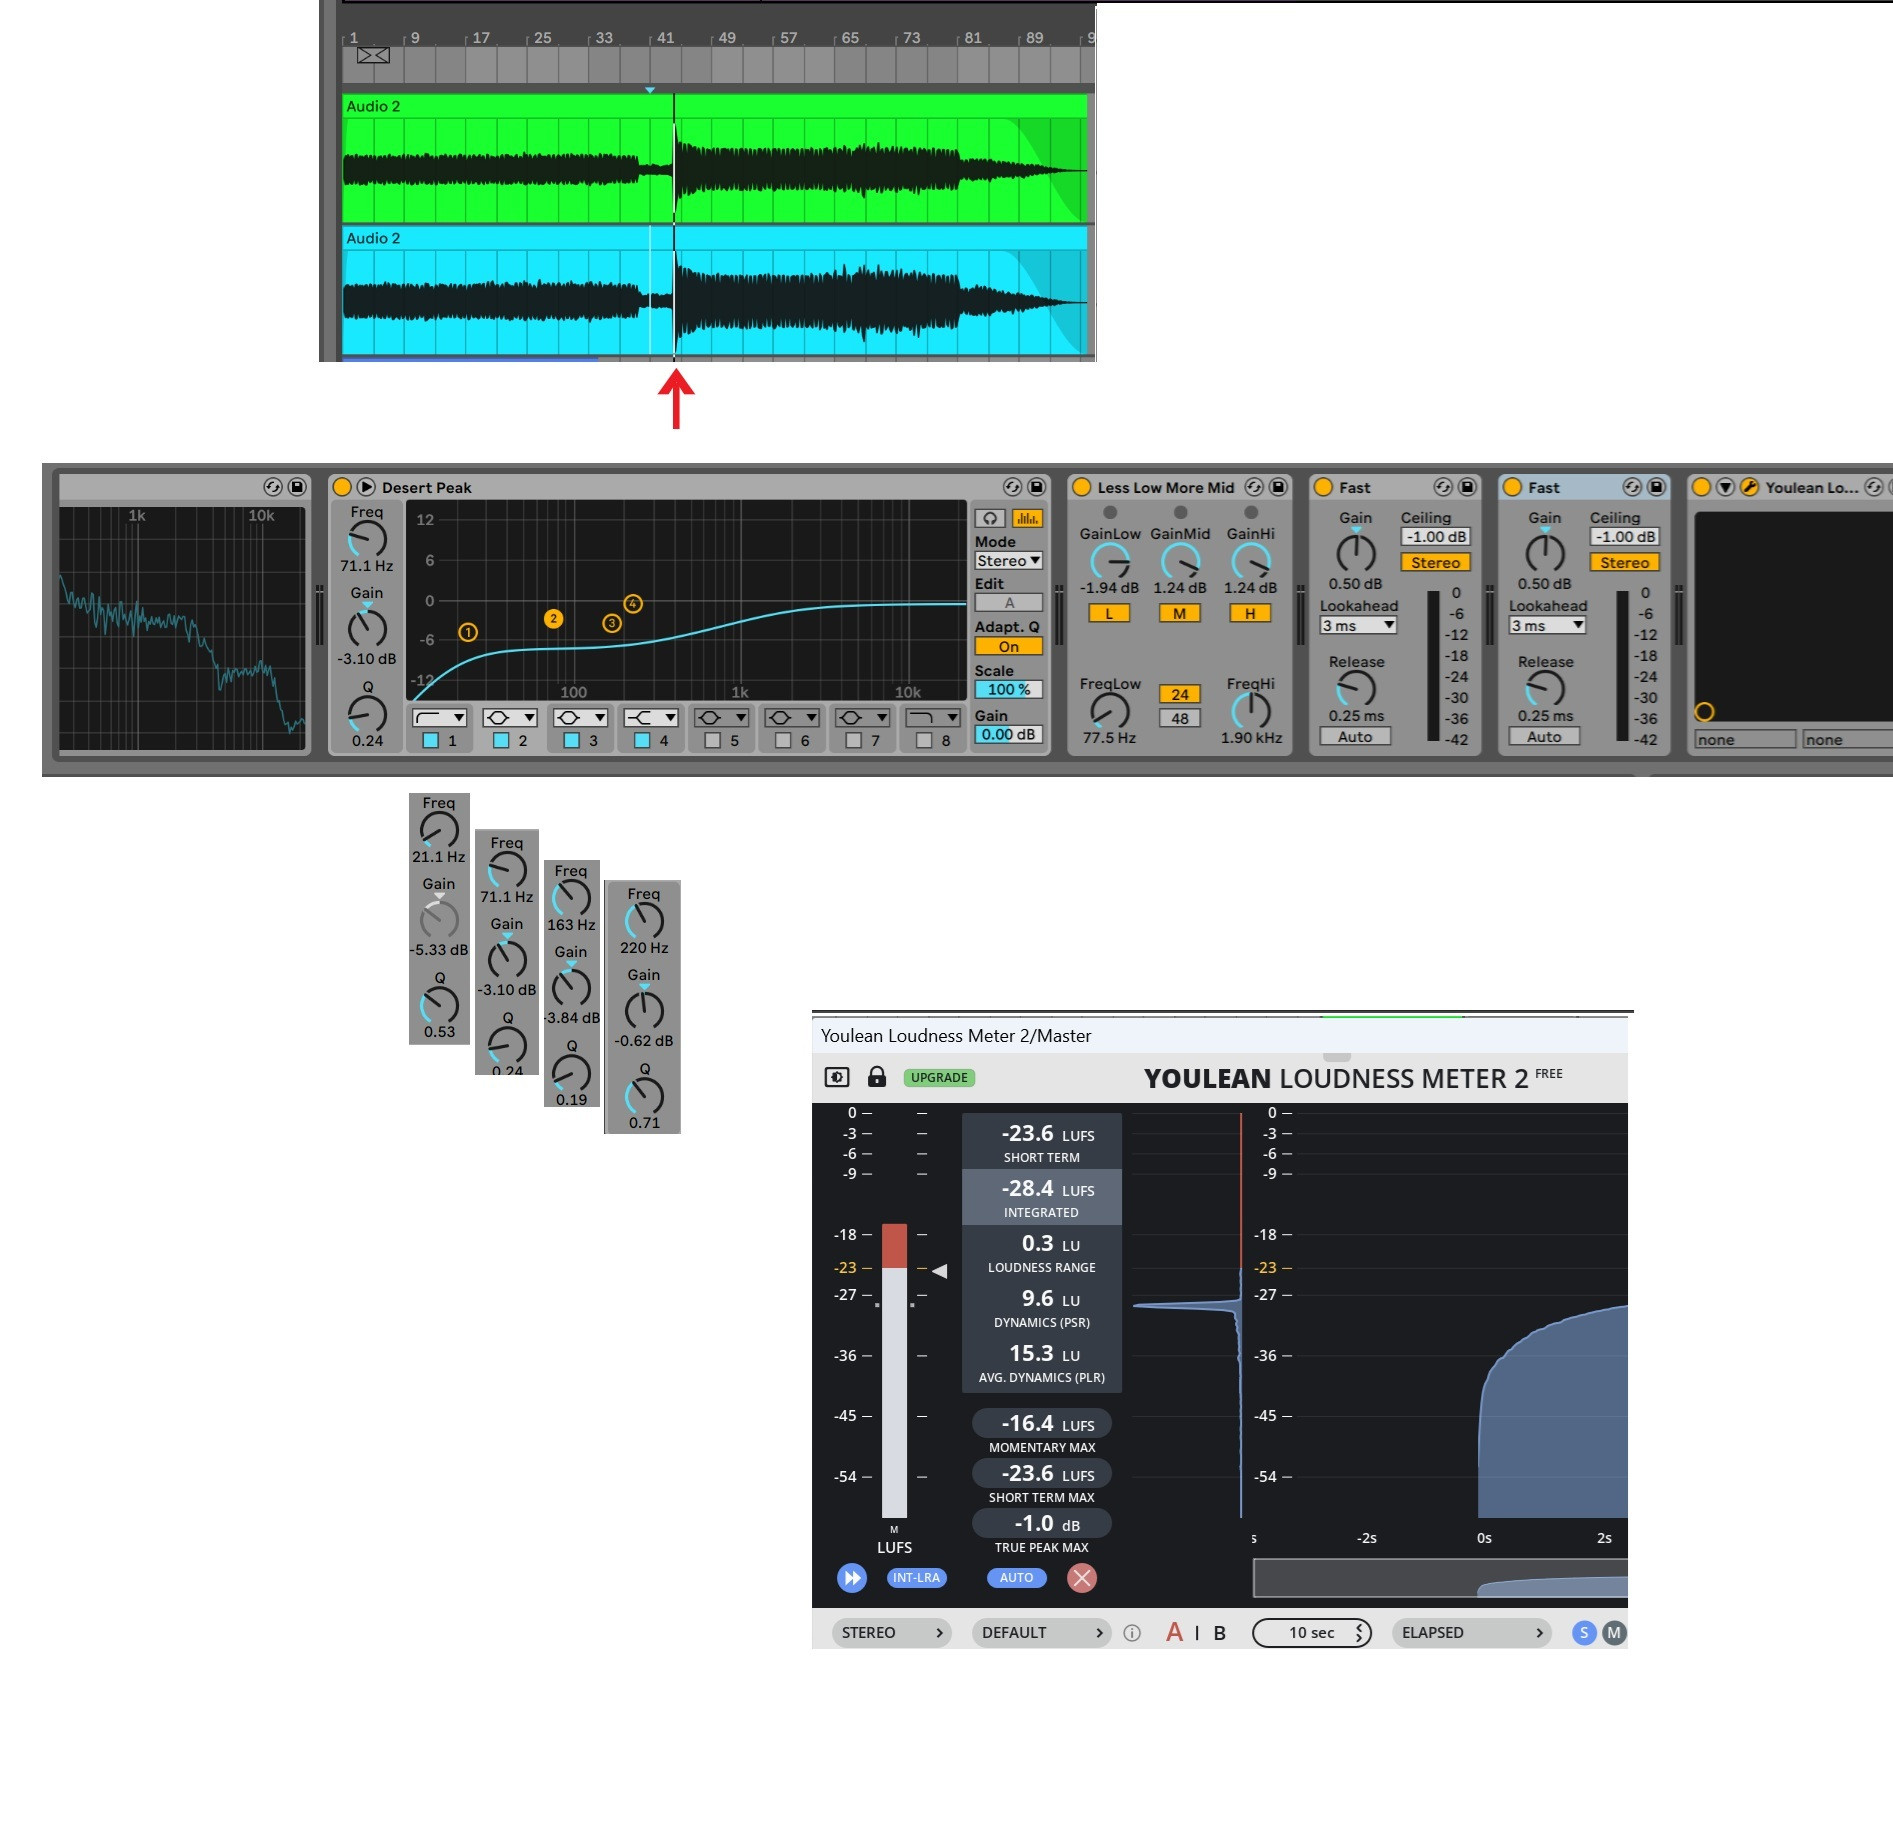Viewport: 1893px width, 1826px height.
Task: Click the GainLow knob
Action: 1110,562
